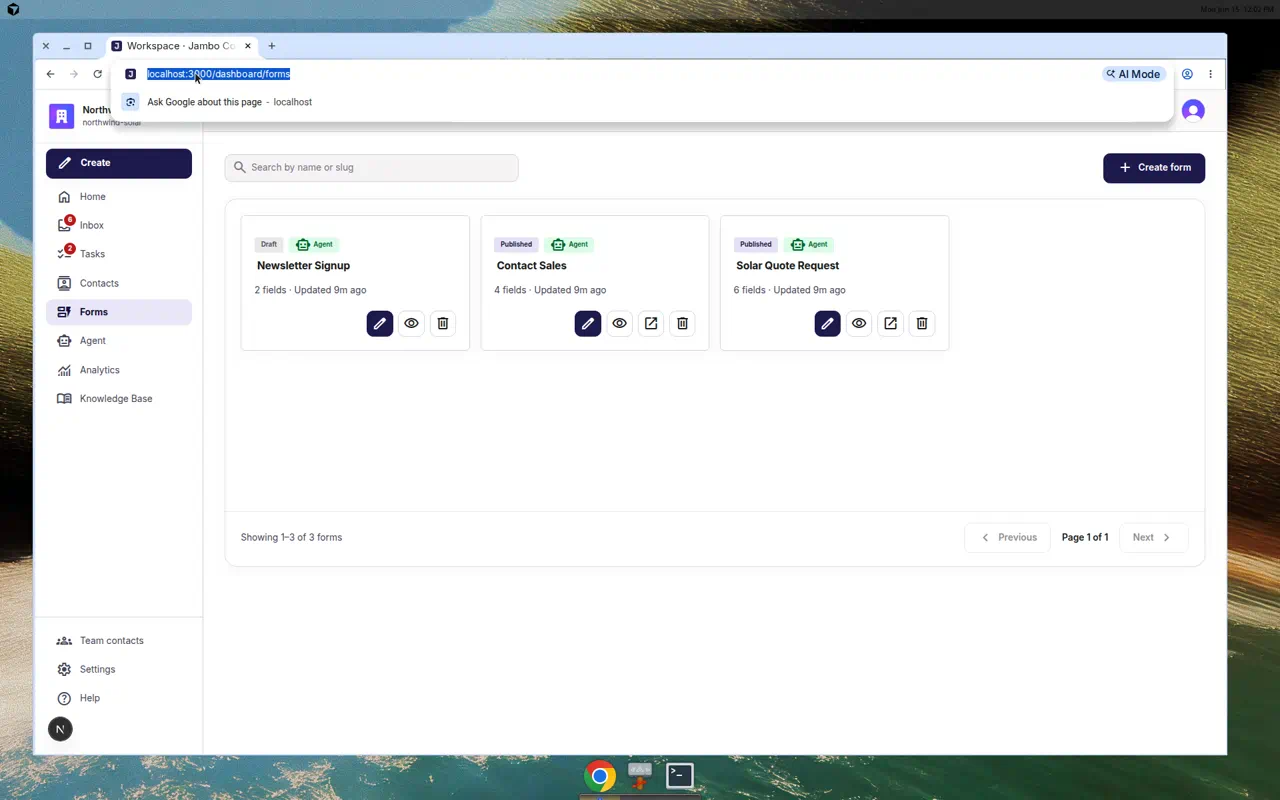Open Contact Sales form in new tab icon
1280x800 pixels.
(651, 323)
